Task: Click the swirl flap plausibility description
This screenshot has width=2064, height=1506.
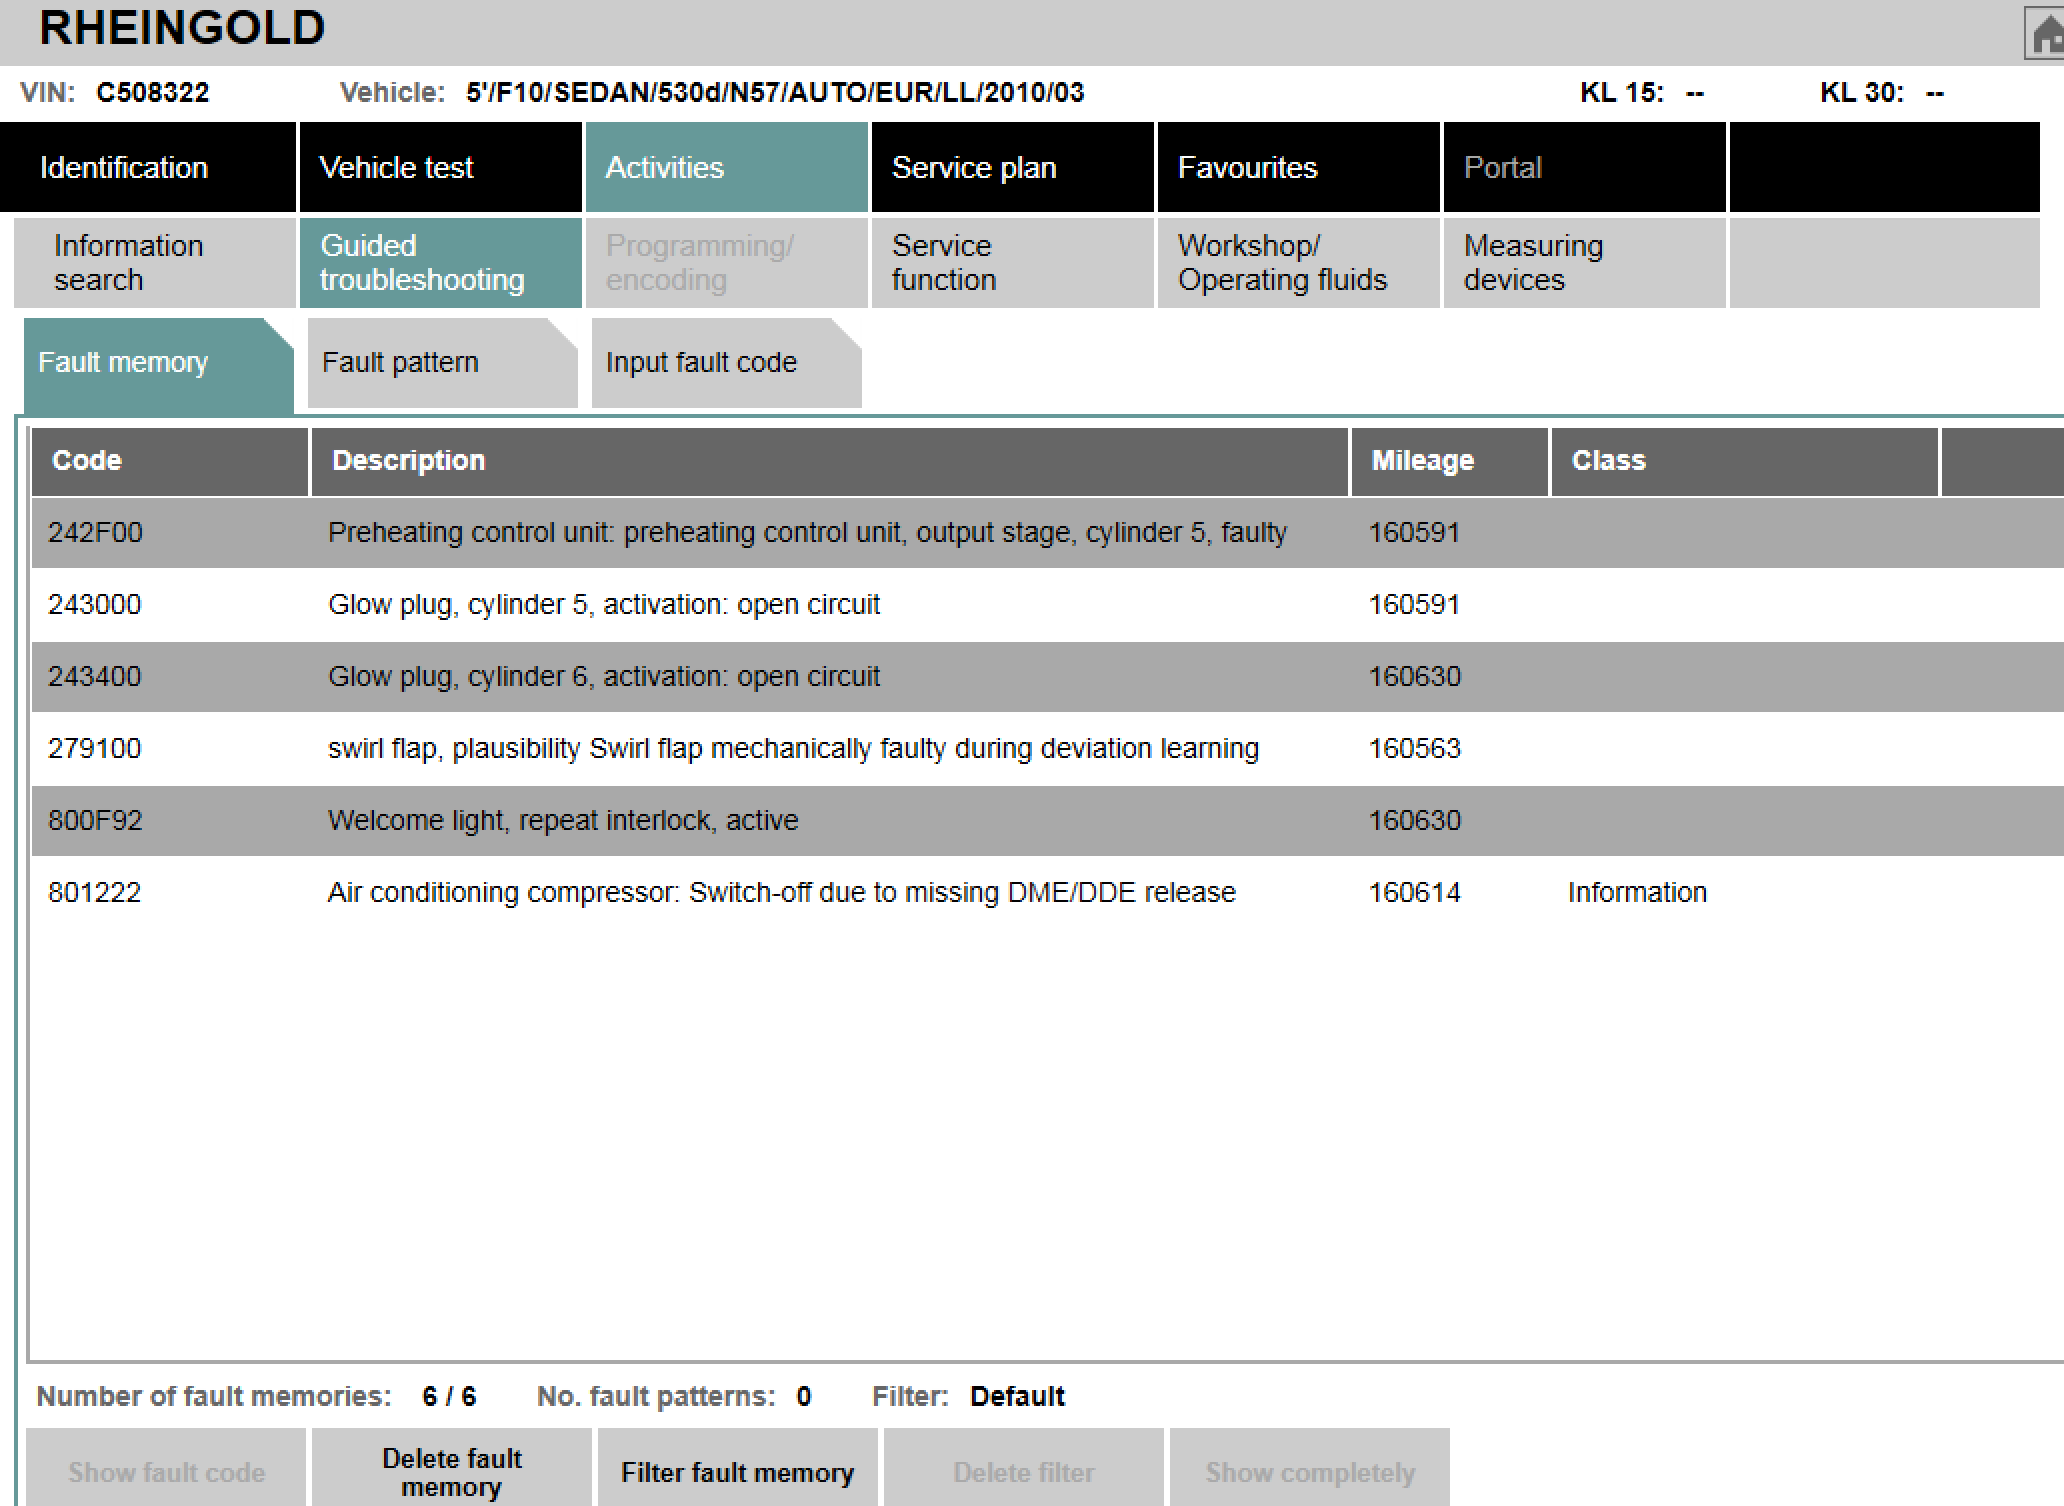Action: pos(793,749)
